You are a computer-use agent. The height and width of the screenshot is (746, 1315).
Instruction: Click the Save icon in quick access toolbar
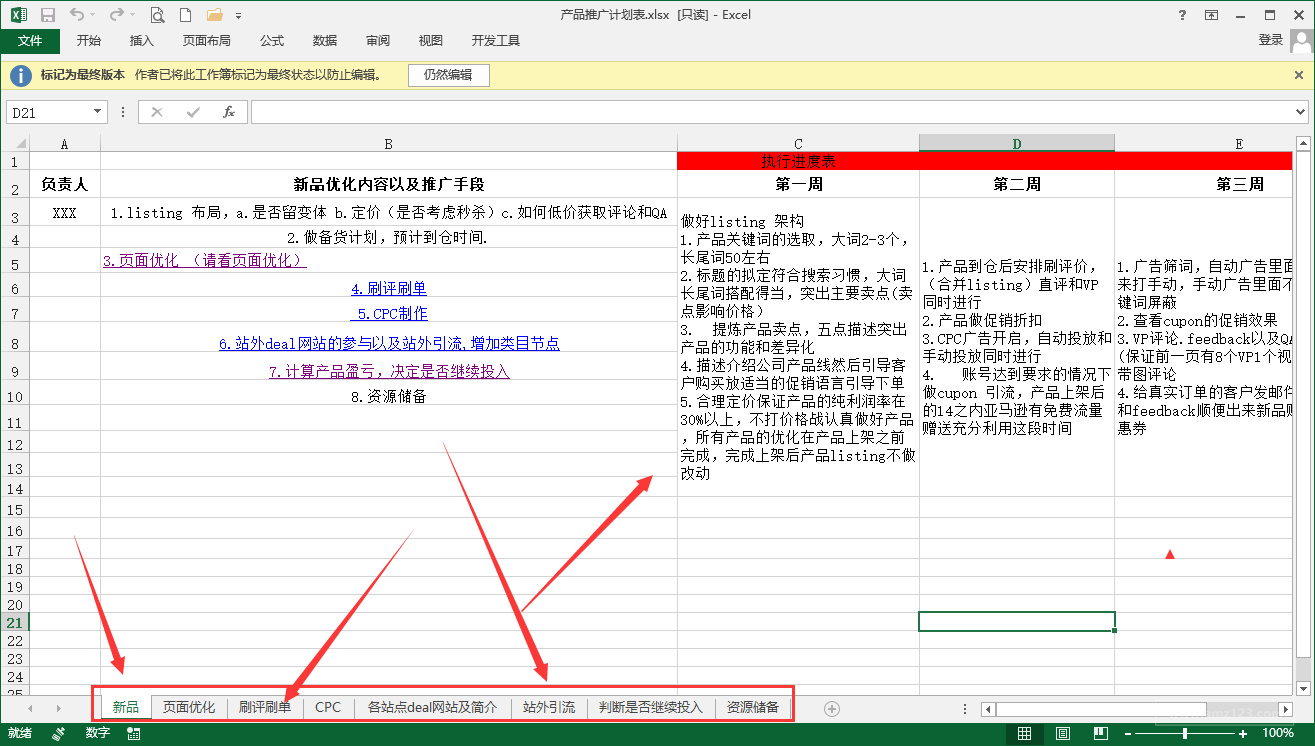tap(47, 15)
